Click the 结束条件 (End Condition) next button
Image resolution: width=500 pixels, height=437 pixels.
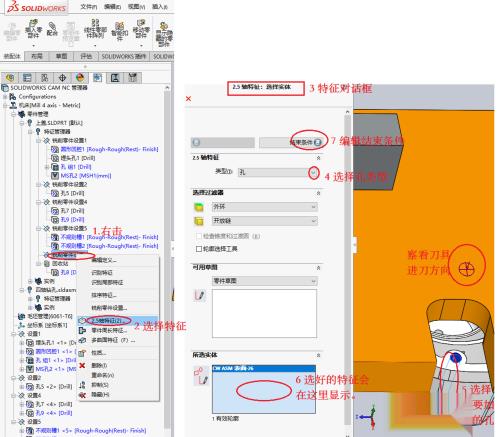coord(292,142)
